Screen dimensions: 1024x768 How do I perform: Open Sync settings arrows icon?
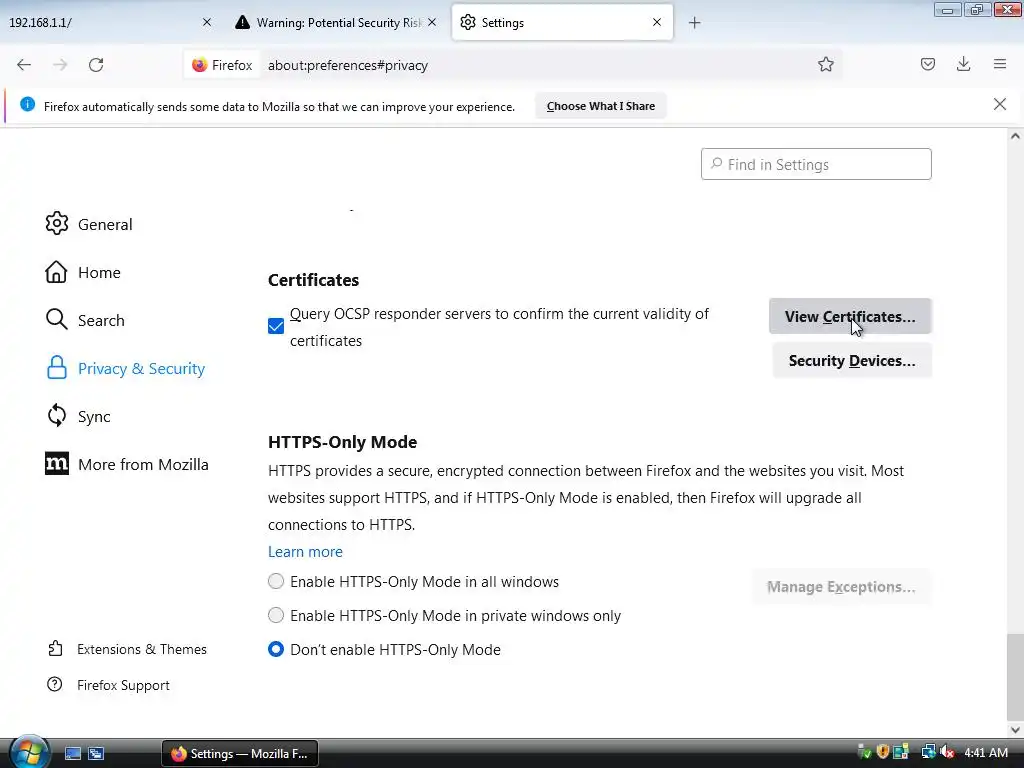pos(56,415)
